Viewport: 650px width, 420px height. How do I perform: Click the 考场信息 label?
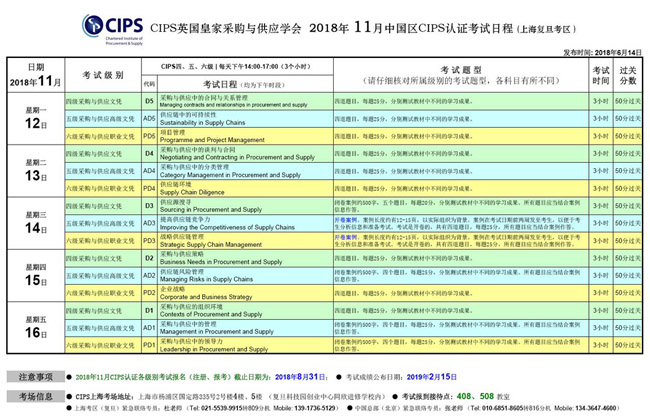click(36, 396)
